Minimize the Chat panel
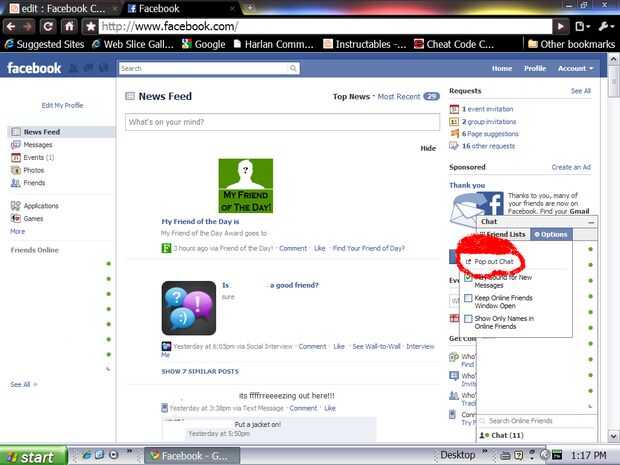Viewport: 620px width, 465px height. coord(591,222)
